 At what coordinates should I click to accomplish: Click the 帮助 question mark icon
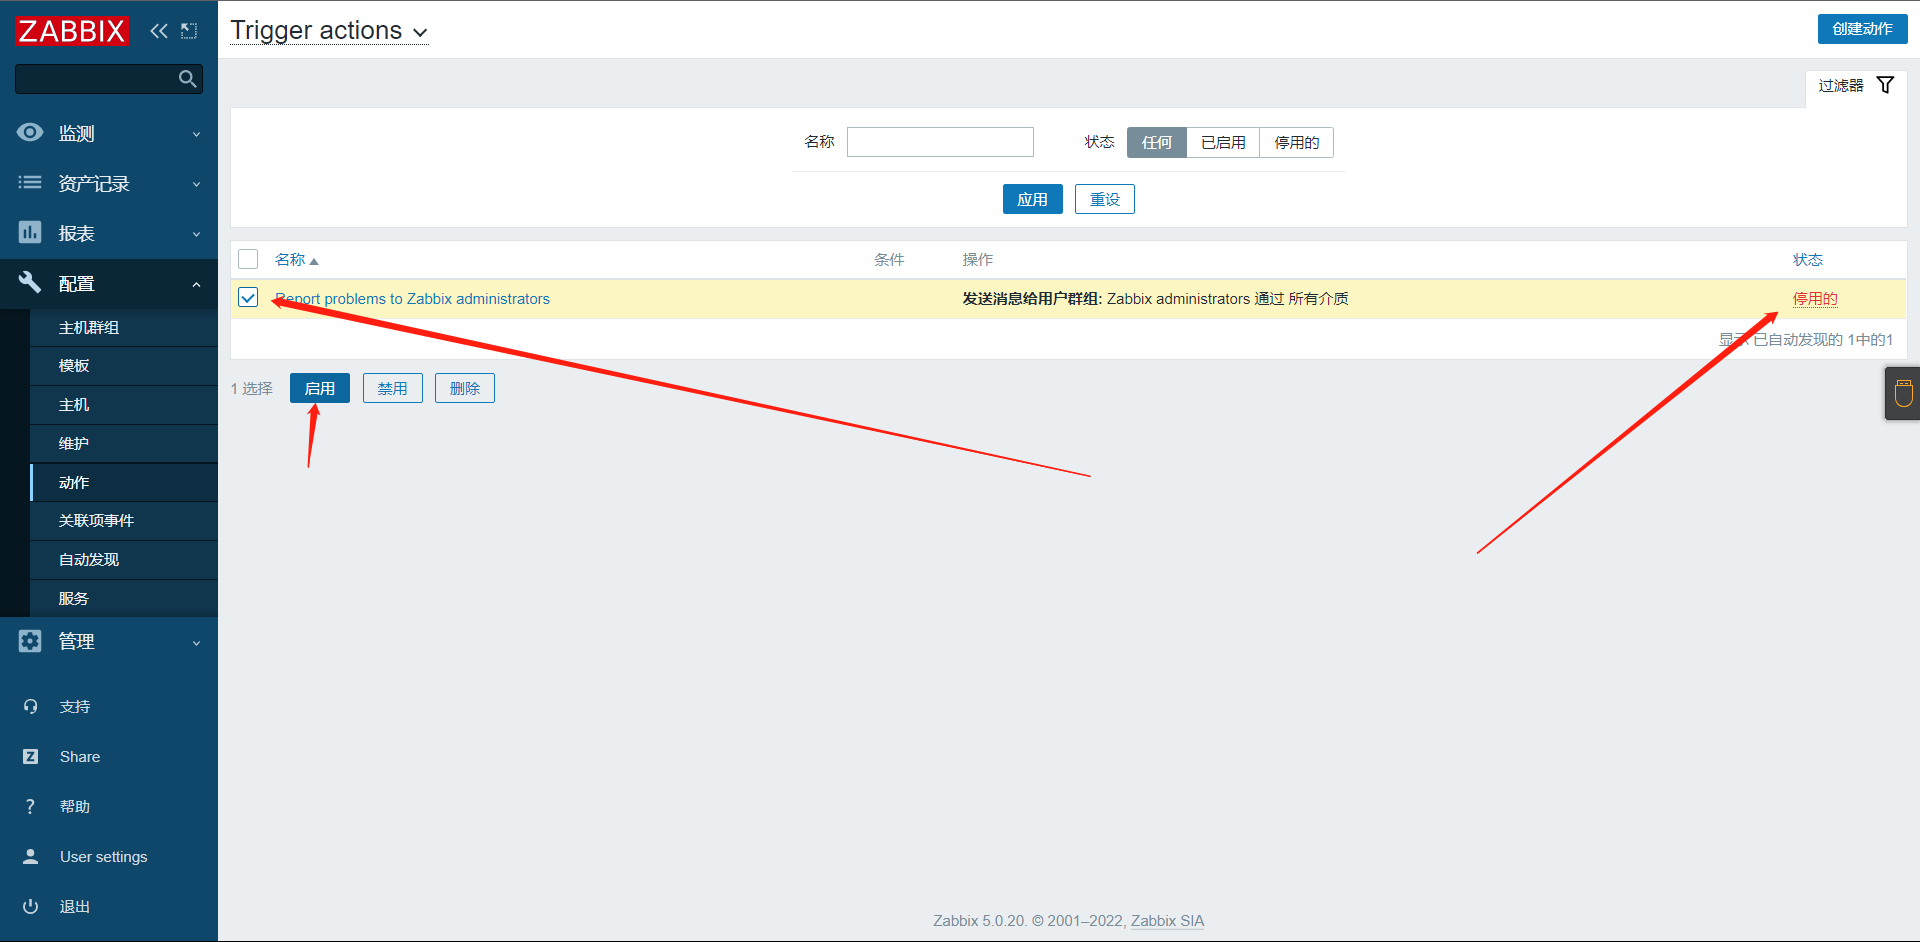click(30, 807)
